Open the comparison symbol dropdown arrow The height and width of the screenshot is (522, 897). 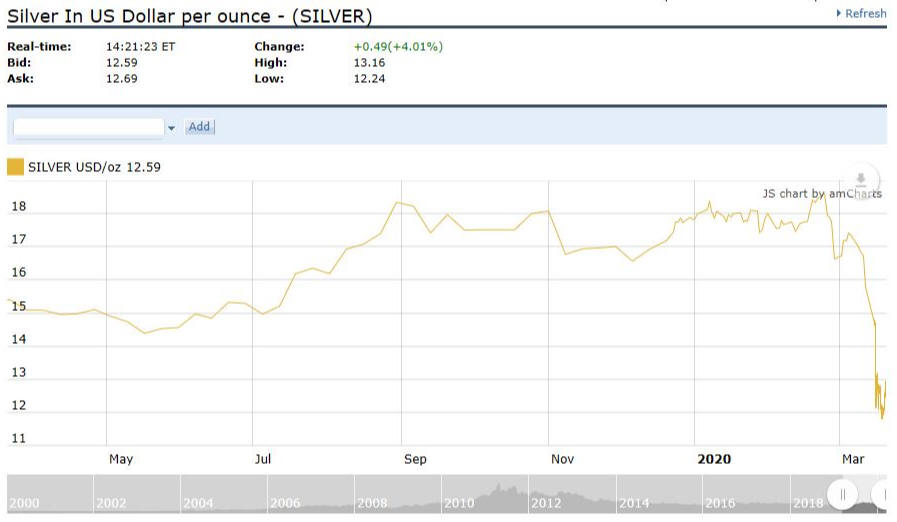coord(171,128)
